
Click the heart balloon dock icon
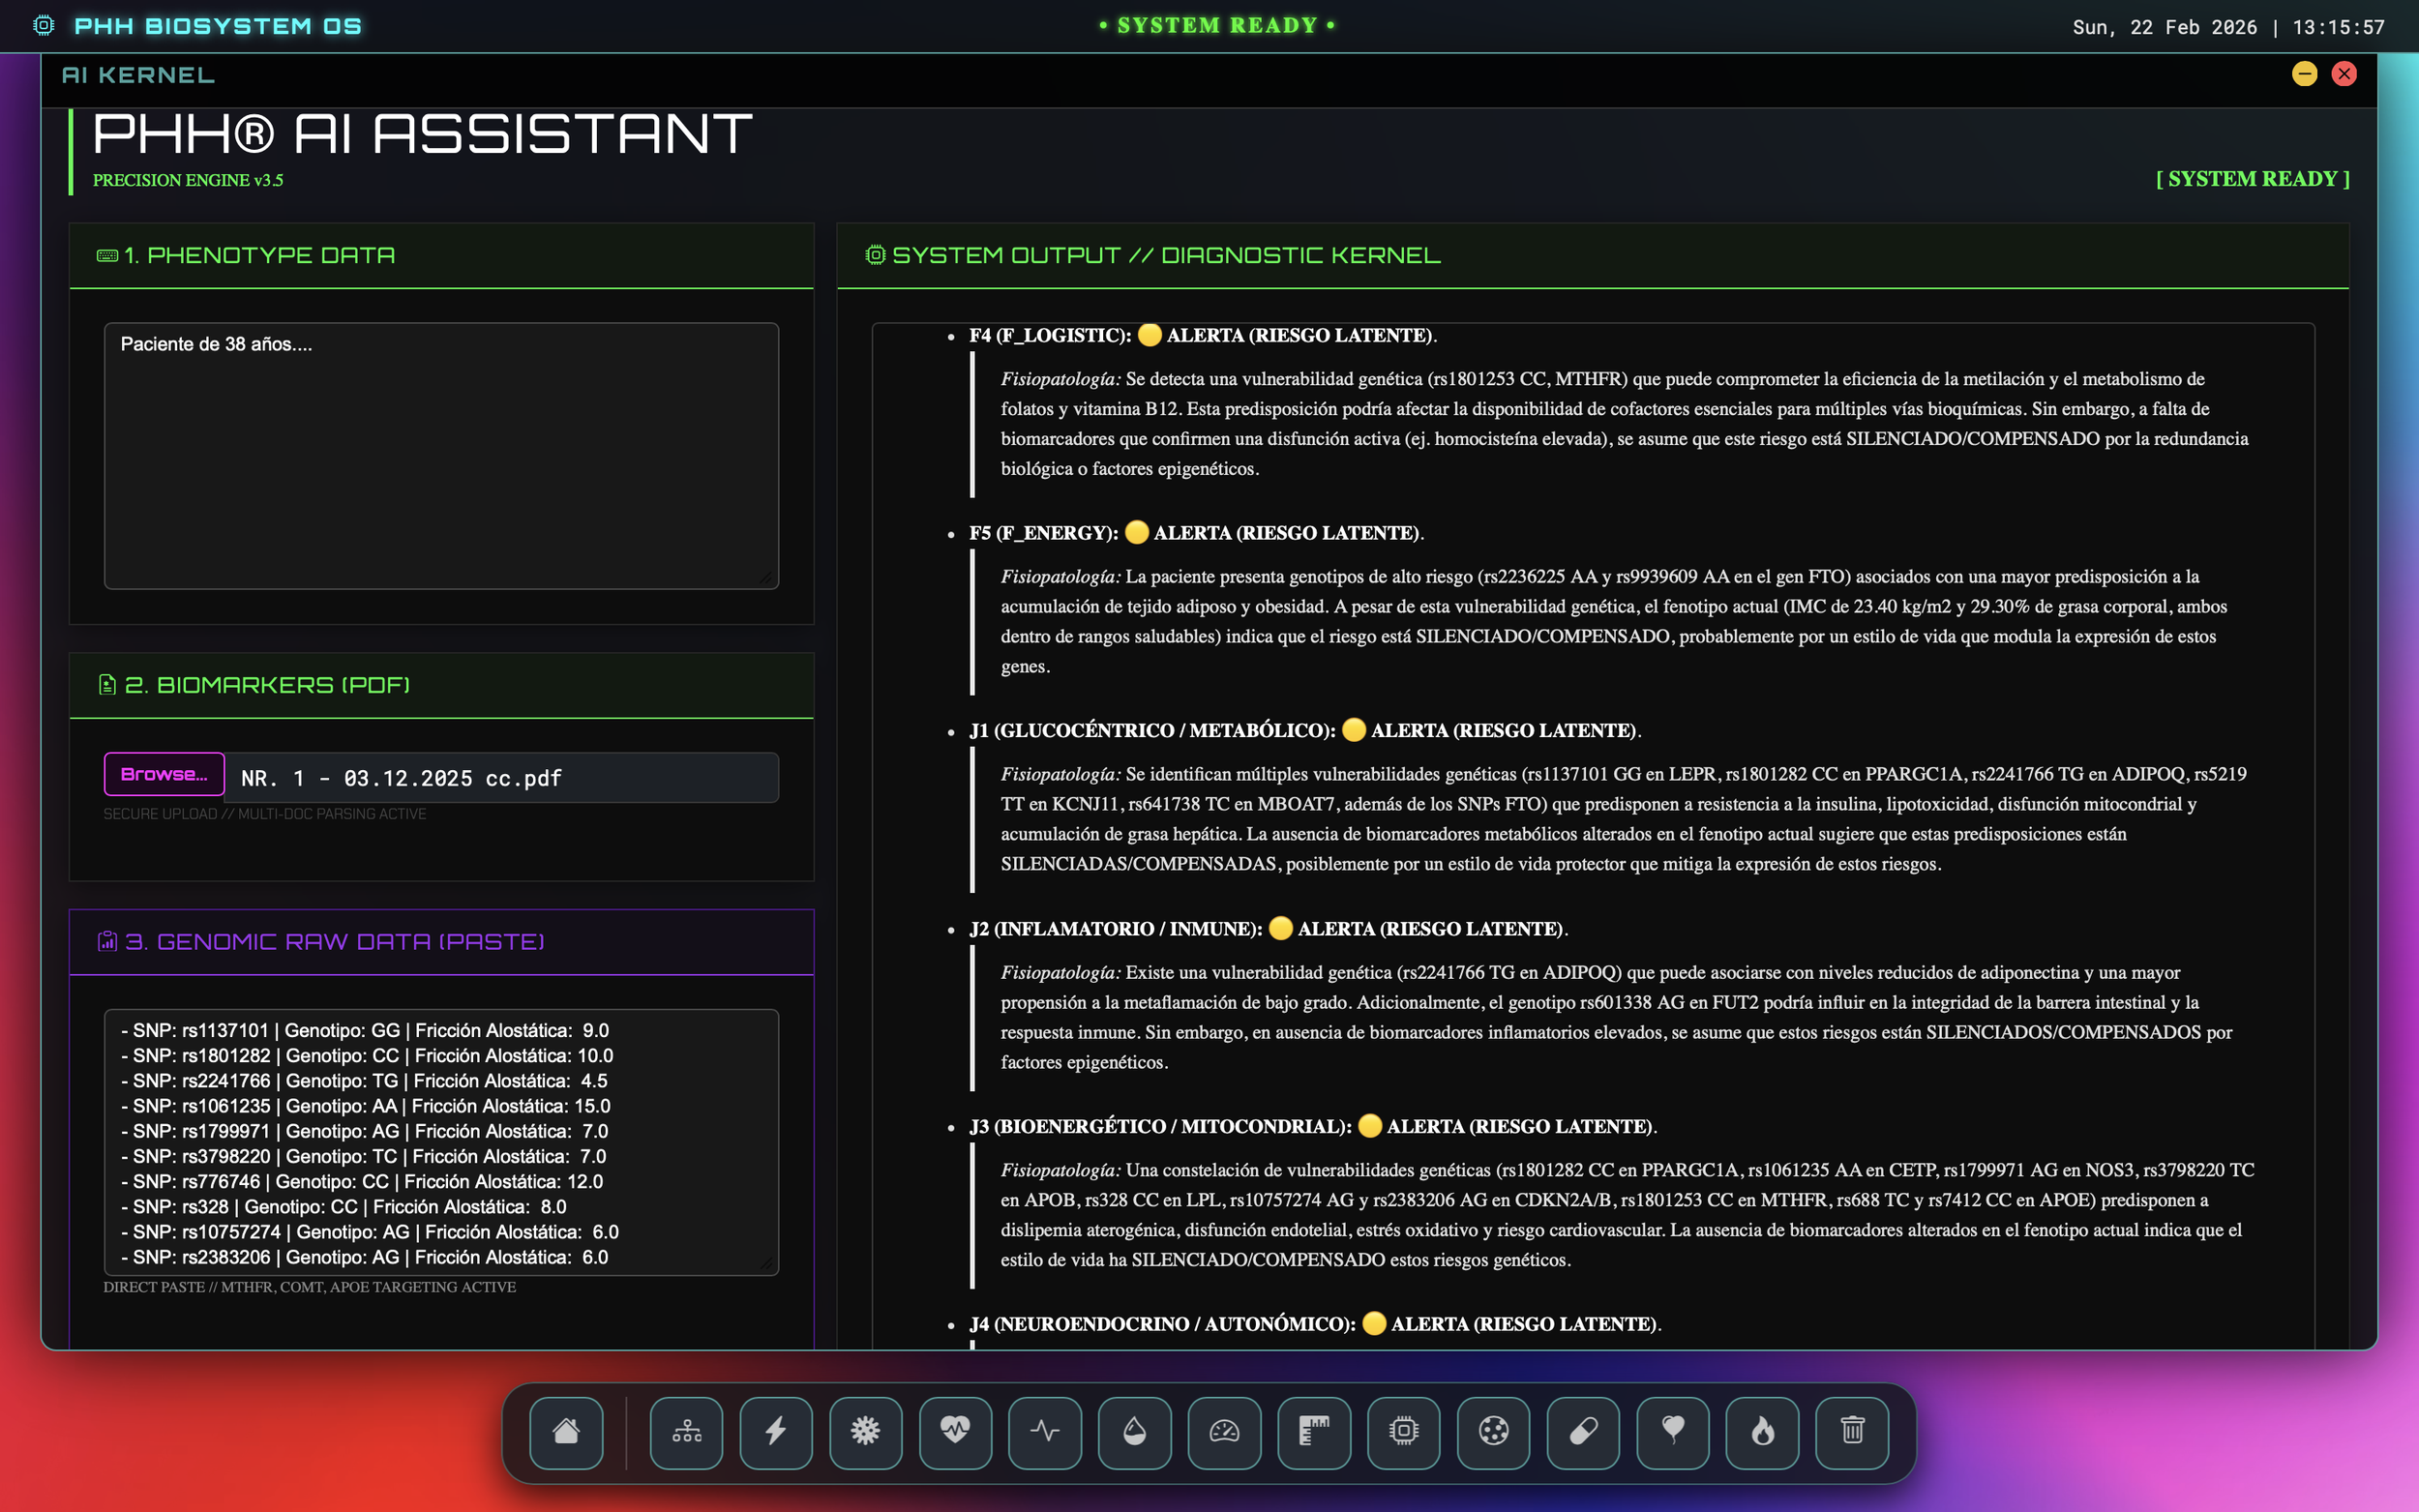tap(1673, 1431)
